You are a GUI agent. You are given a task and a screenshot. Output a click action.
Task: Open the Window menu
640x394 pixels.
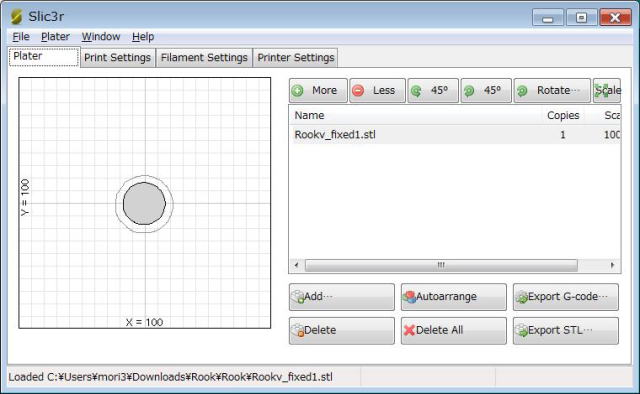coord(101,37)
